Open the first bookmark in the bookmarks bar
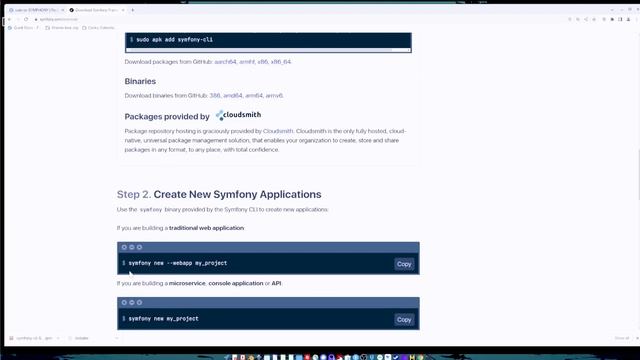640x360 pixels. pos(23,28)
